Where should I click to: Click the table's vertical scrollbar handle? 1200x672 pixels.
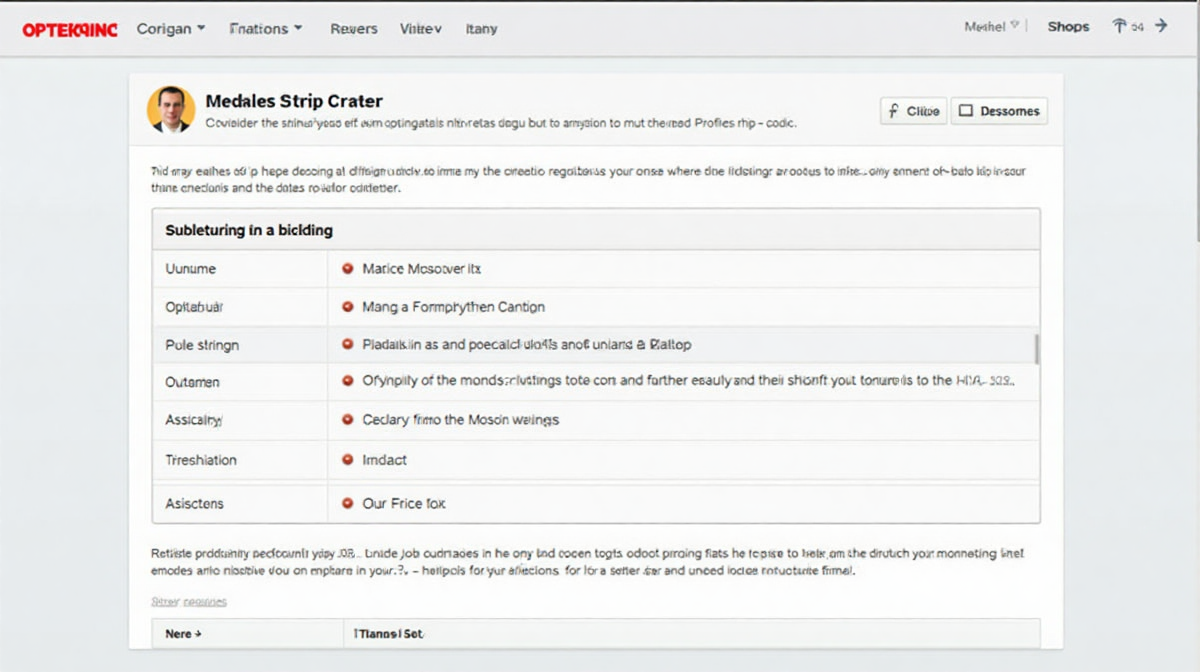click(x=1036, y=349)
